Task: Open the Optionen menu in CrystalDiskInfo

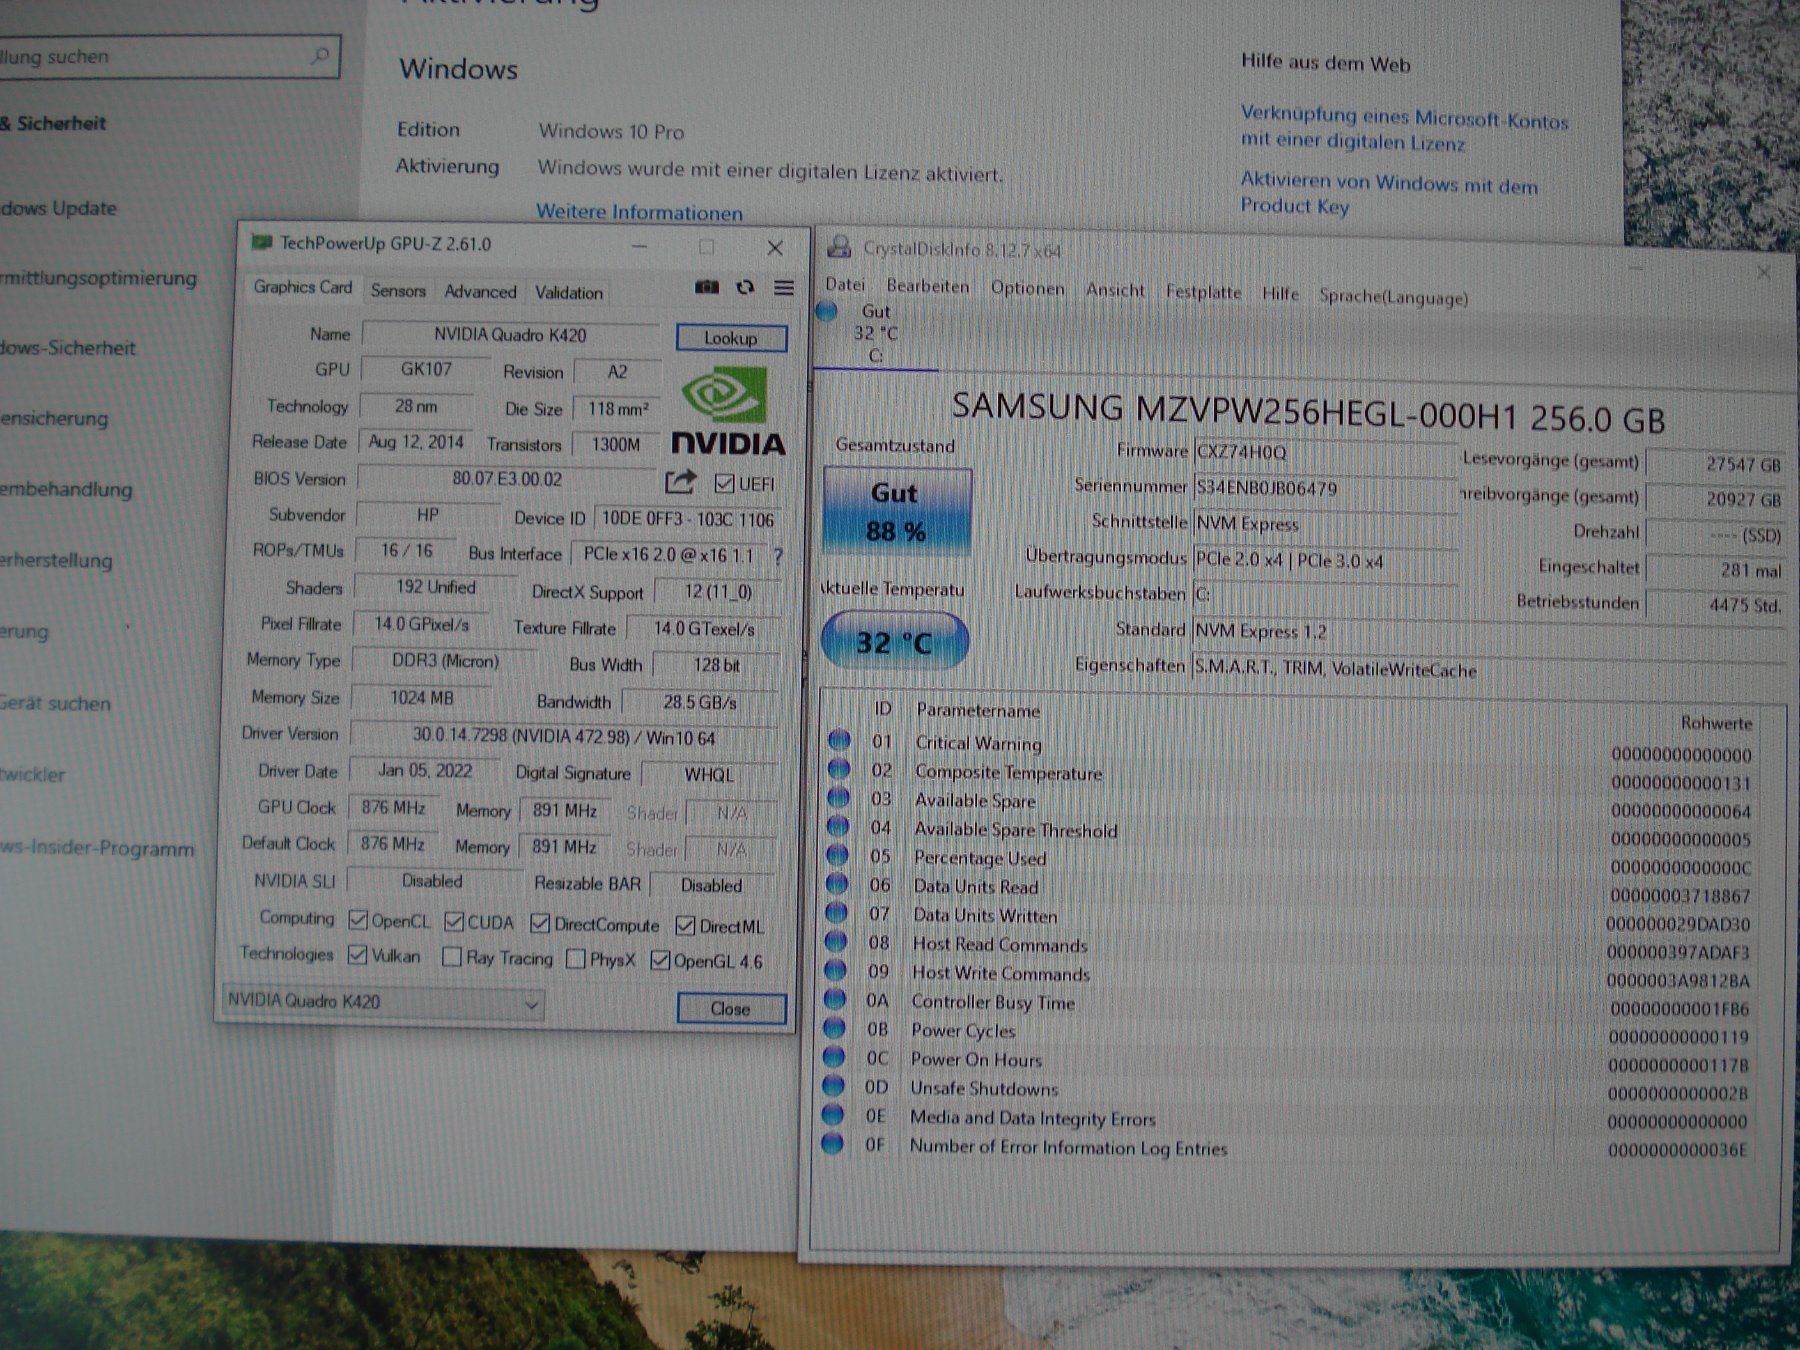Action: (x=1028, y=288)
